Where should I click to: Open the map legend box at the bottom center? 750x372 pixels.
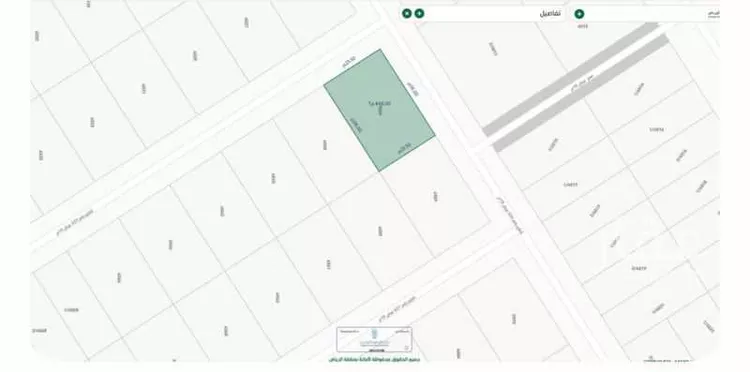374,339
